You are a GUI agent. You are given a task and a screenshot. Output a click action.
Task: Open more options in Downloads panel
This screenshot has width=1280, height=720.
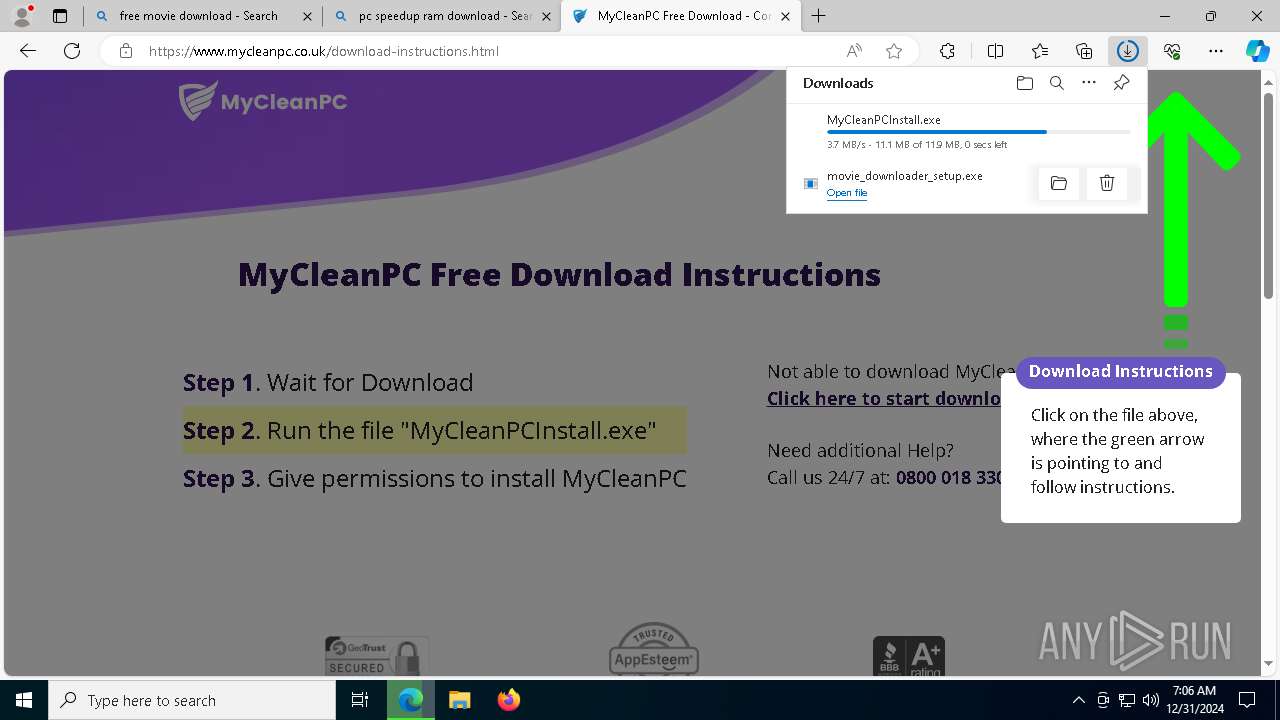pyautogui.click(x=1089, y=83)
